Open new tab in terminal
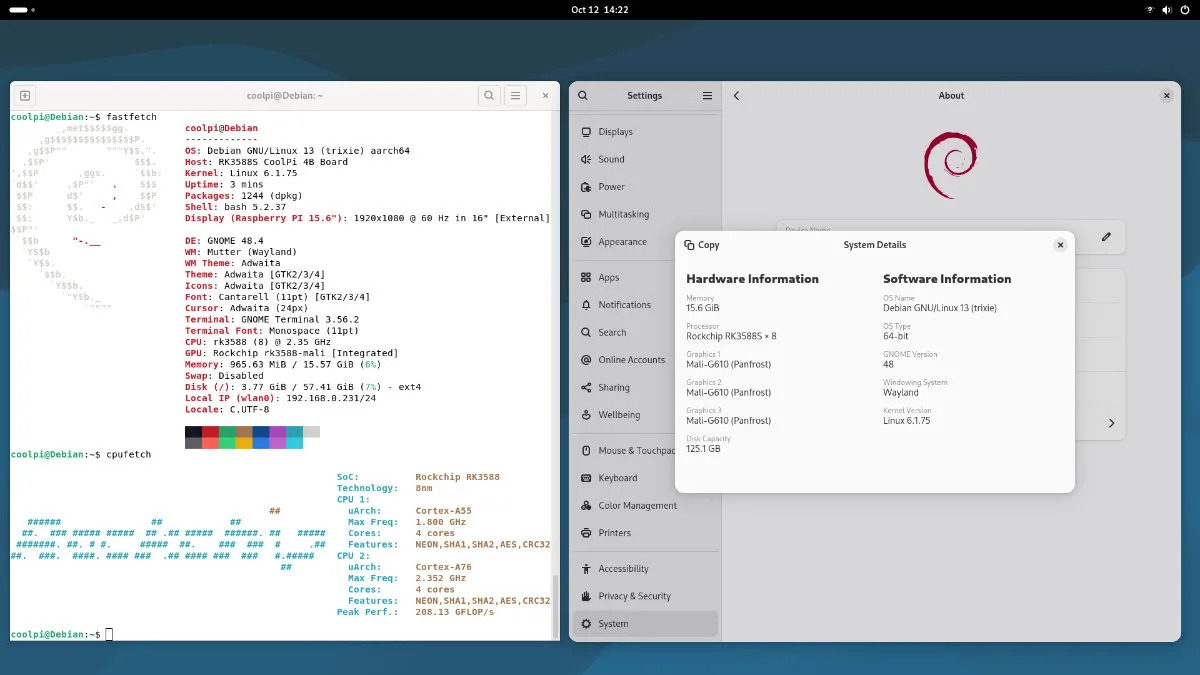The width and height of the screenshot is (1200, 675). pos(25,96)
